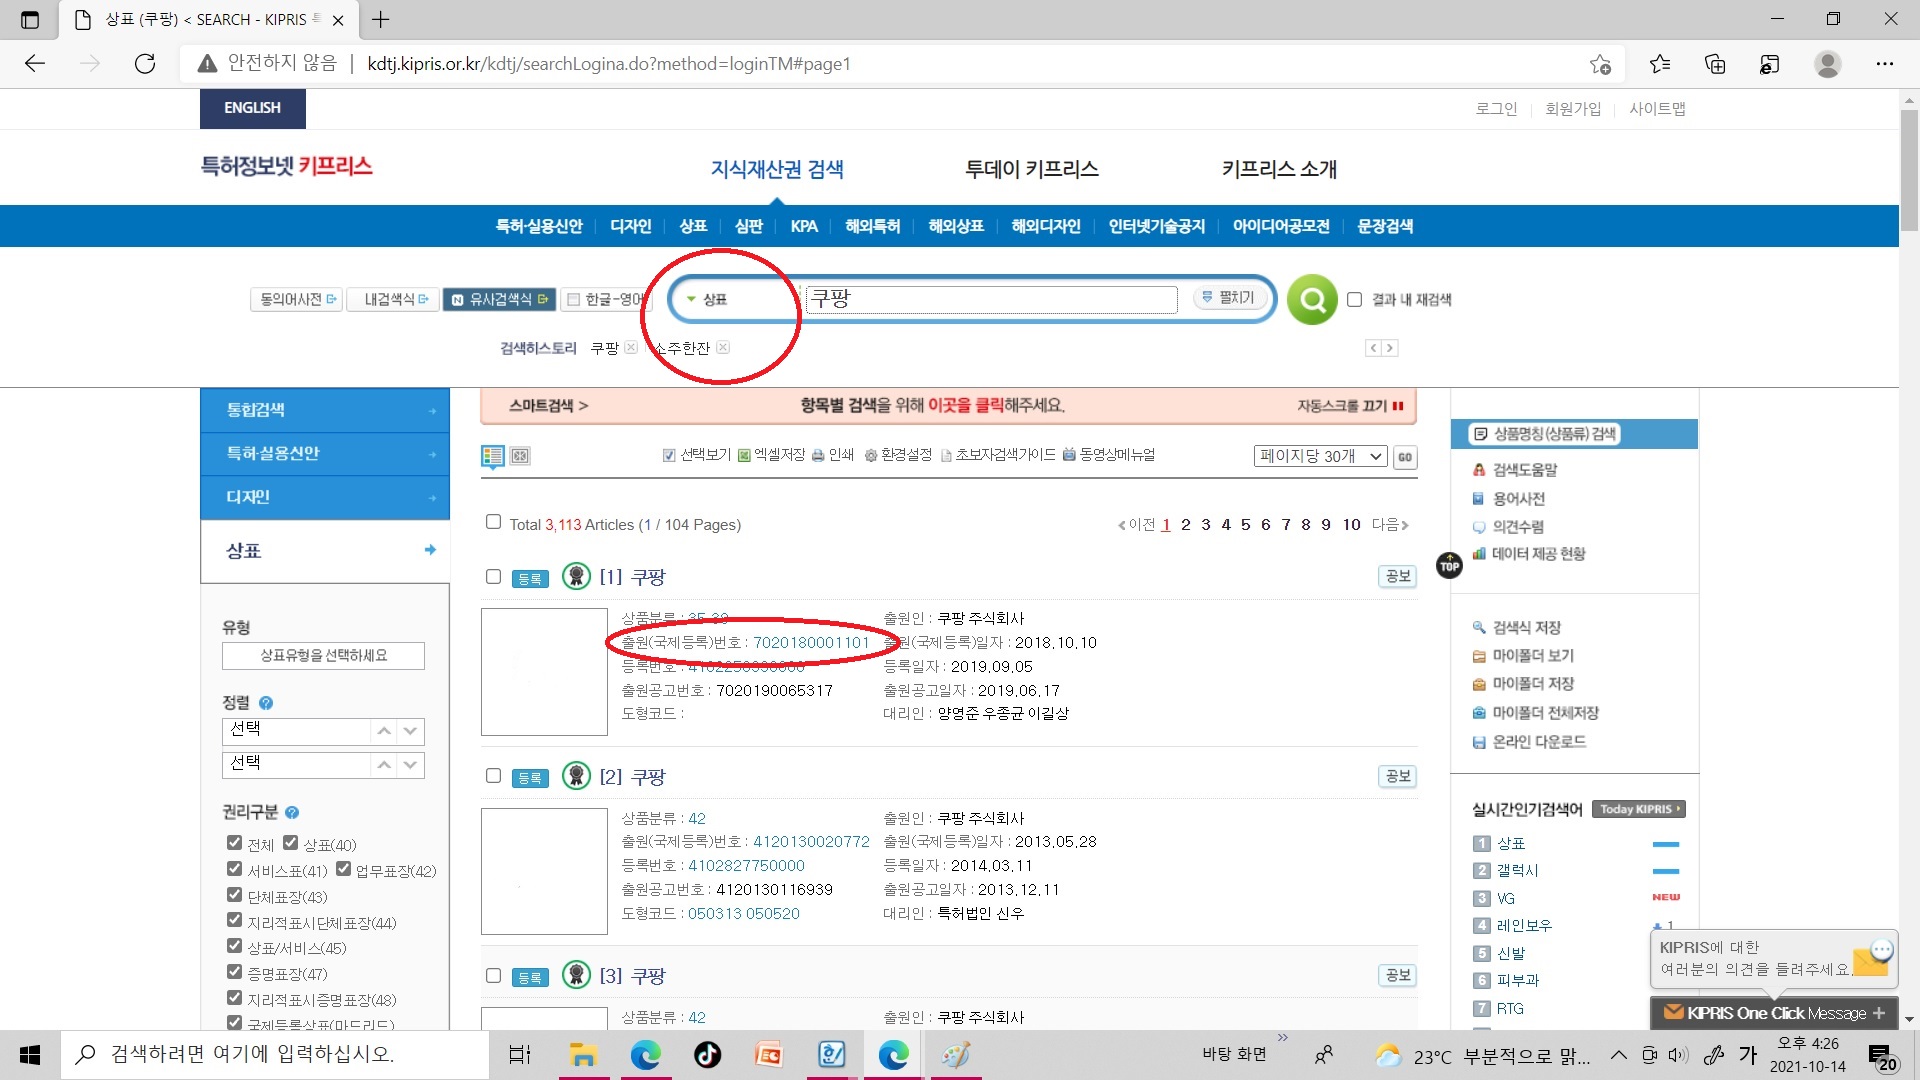Switch to list view icon
Image resolution: width=1920 pixels, height=1080 pixels.
pyautogui.click(x=492, y=456)
